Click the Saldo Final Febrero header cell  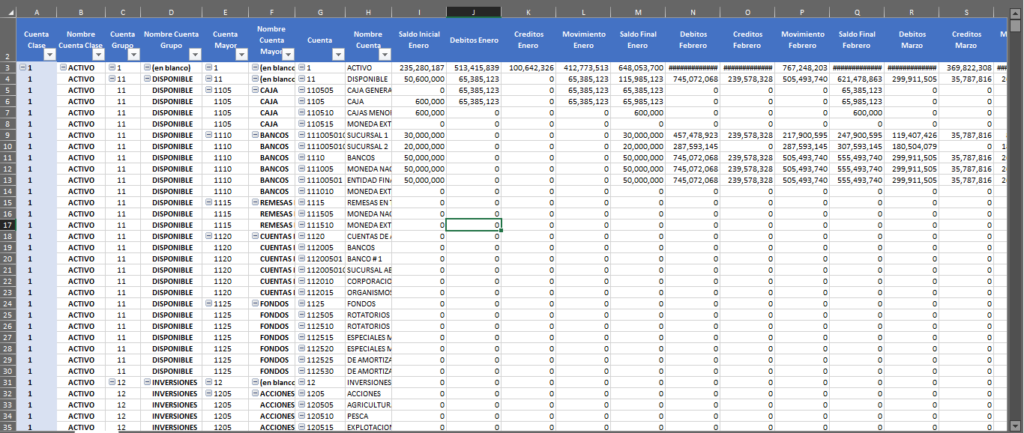[x=857, y=40]
